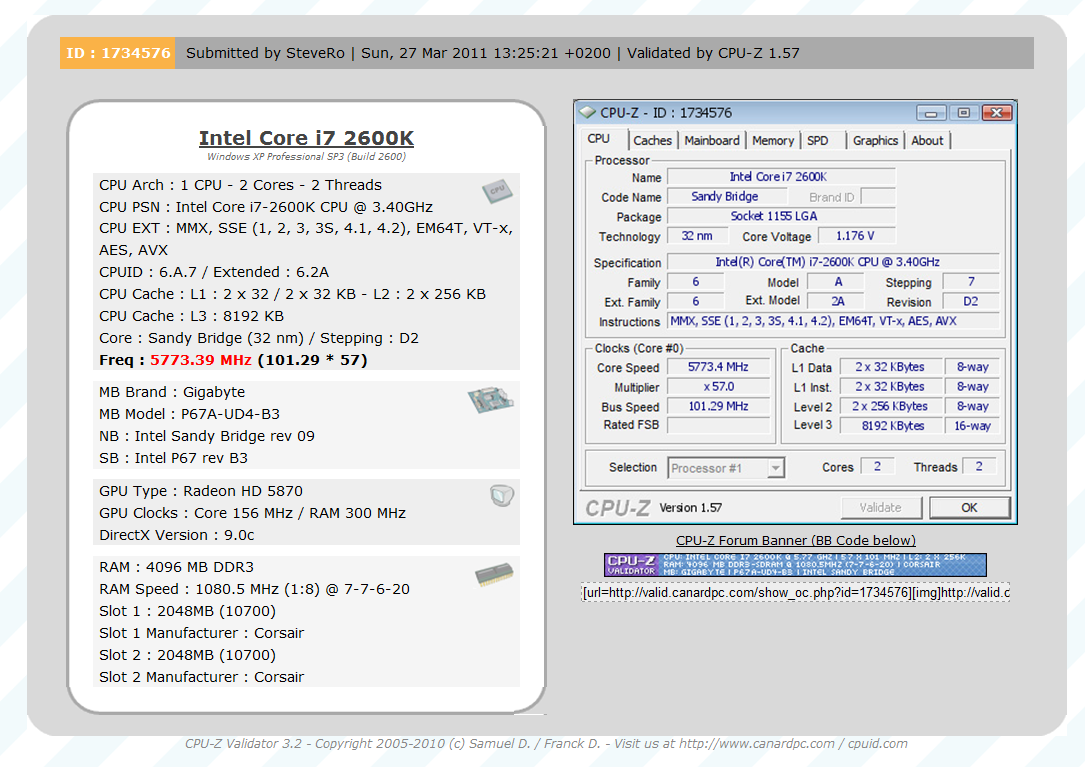Viewport: 1085px width, 767px height.
Task: Click the CPU chip icon beside CPU Arch
Action: click(497, 190)
